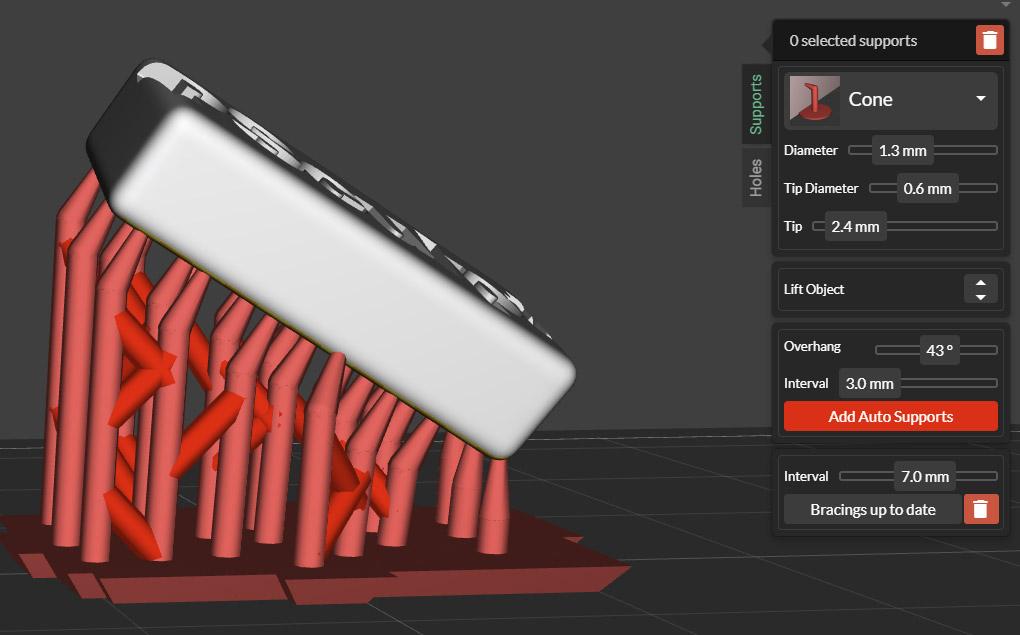Viewport: 1020px width, 635px height.
Task: Lower object with Lift Object down arrow
Action: tap(980, 297)
